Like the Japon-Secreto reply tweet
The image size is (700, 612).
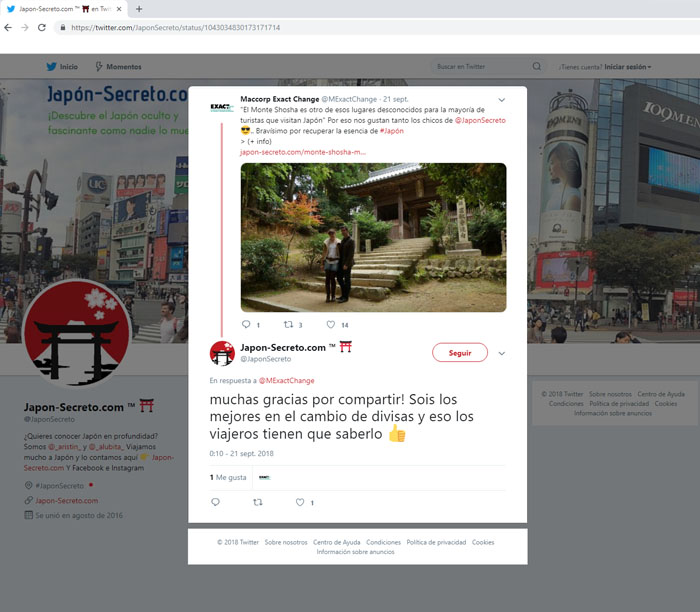[300, 502]
